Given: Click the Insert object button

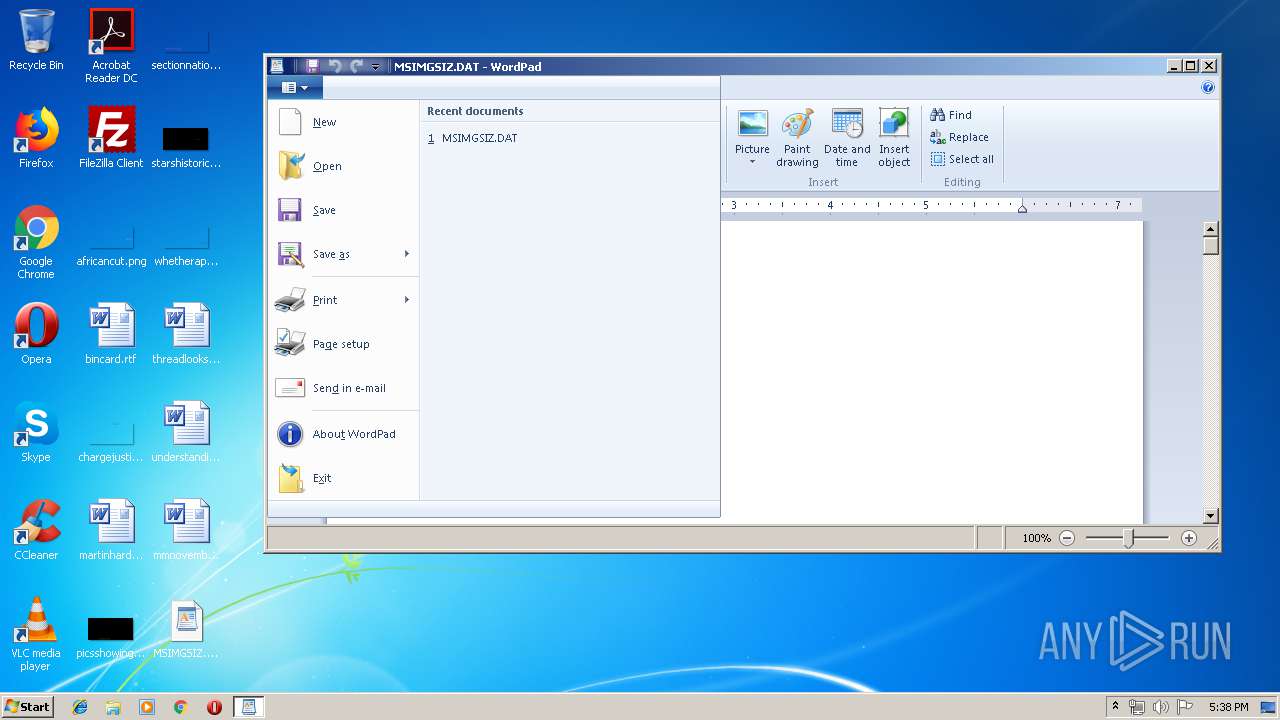Looking at the screenshot, I should pyautogui.click(x=894, y=138).
